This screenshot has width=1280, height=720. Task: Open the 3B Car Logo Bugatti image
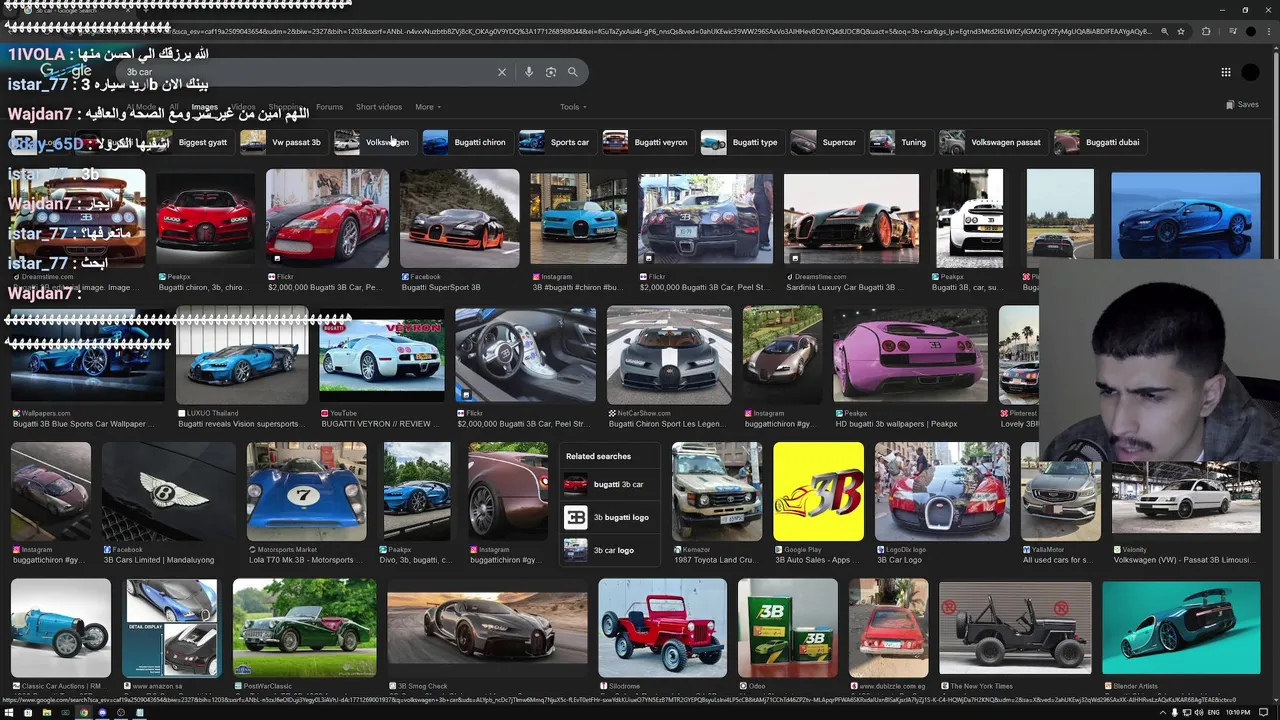click(942, 491)
